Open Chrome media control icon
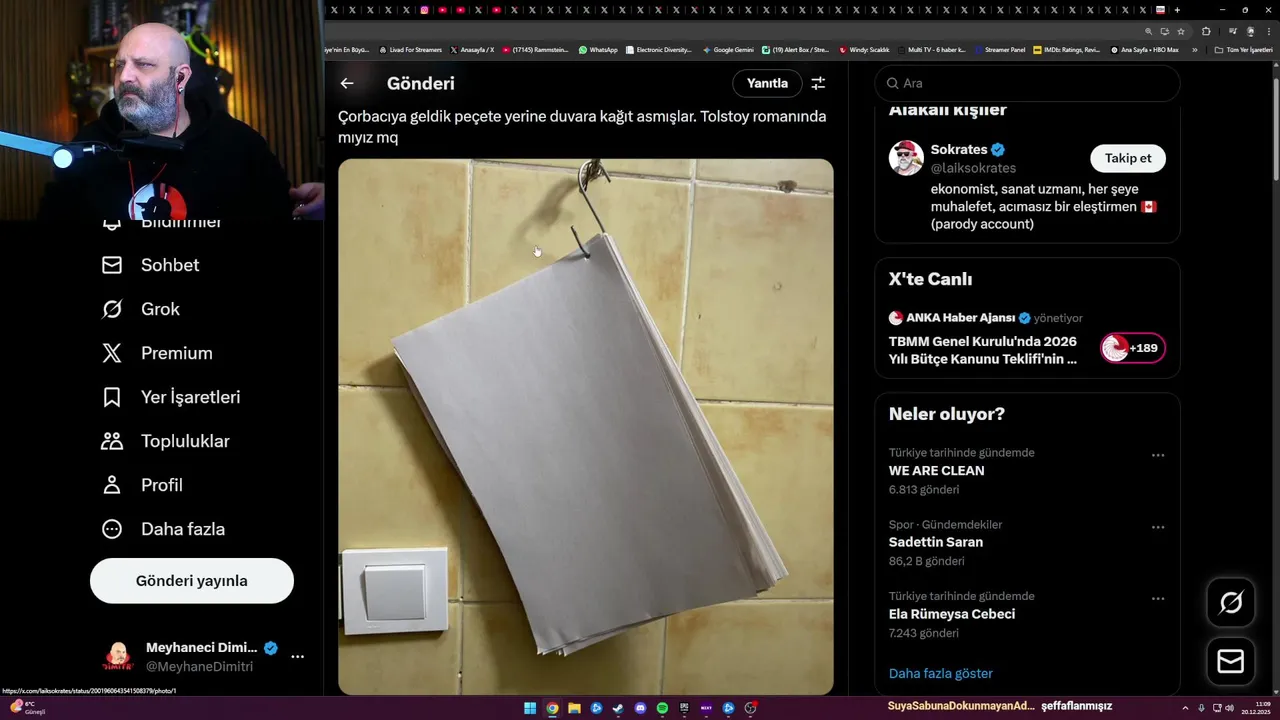This screenshot has width=1280, height=720. (1233, 31)
